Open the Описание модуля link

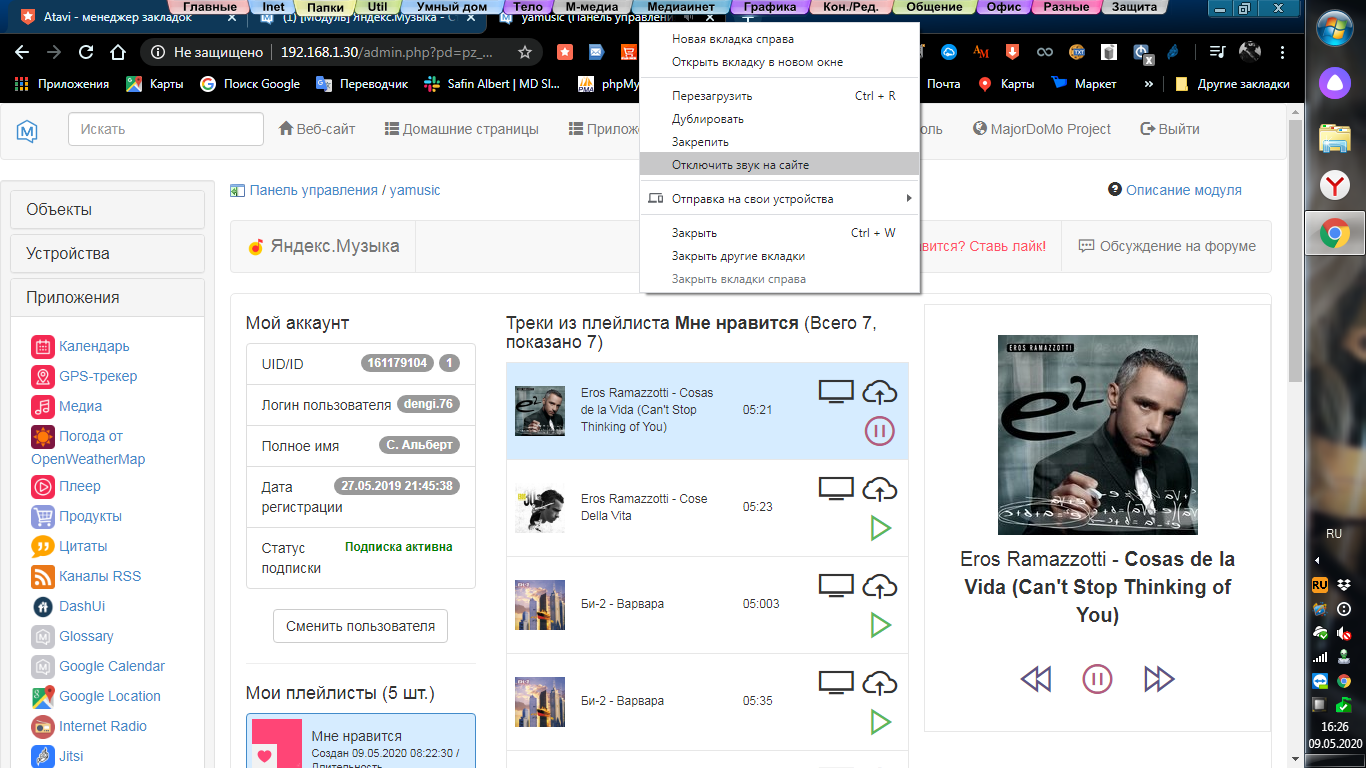click(x=1183, y=190)
